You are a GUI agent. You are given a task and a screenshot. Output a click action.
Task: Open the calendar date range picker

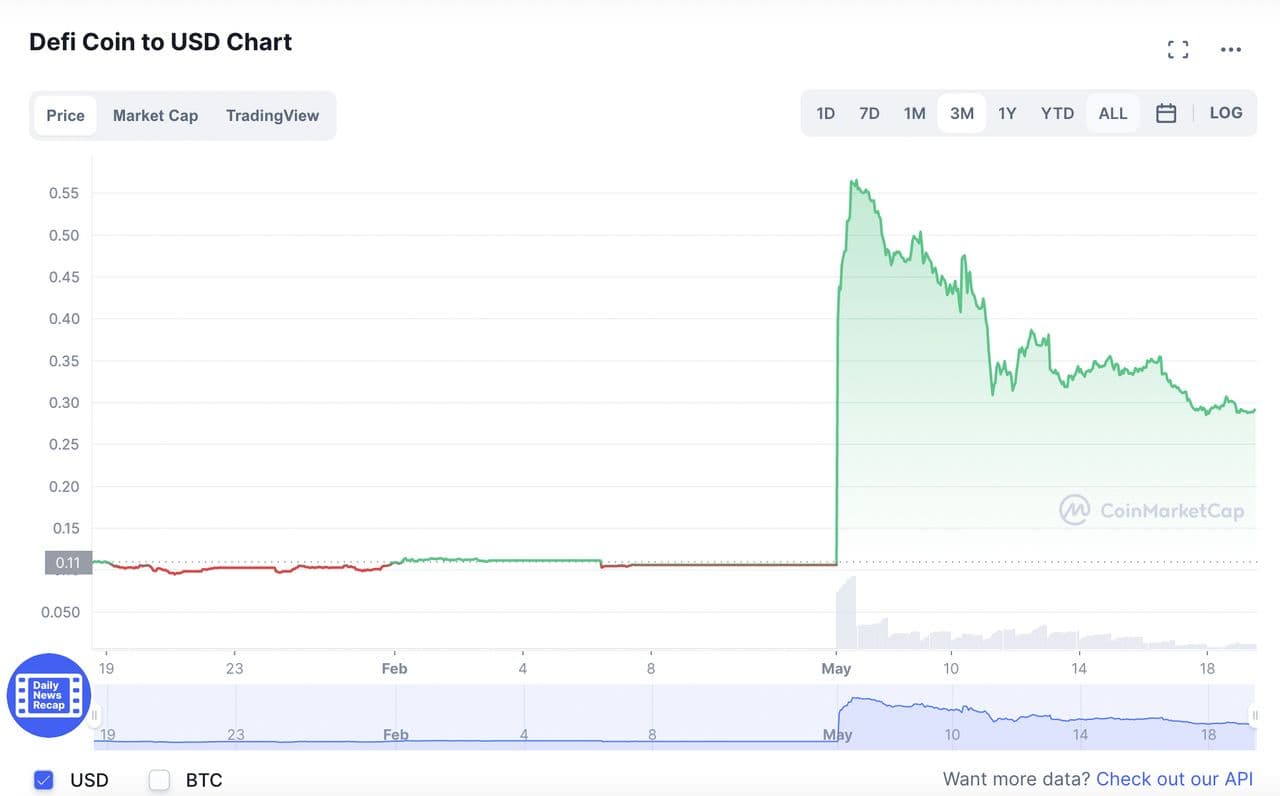click(1166, 114)
